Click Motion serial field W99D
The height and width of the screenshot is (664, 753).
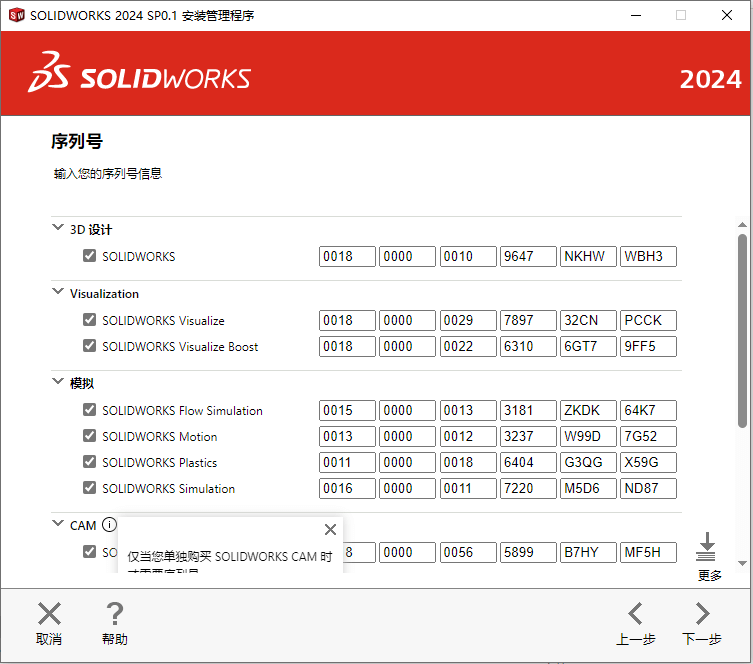click(x=588, y=436)
